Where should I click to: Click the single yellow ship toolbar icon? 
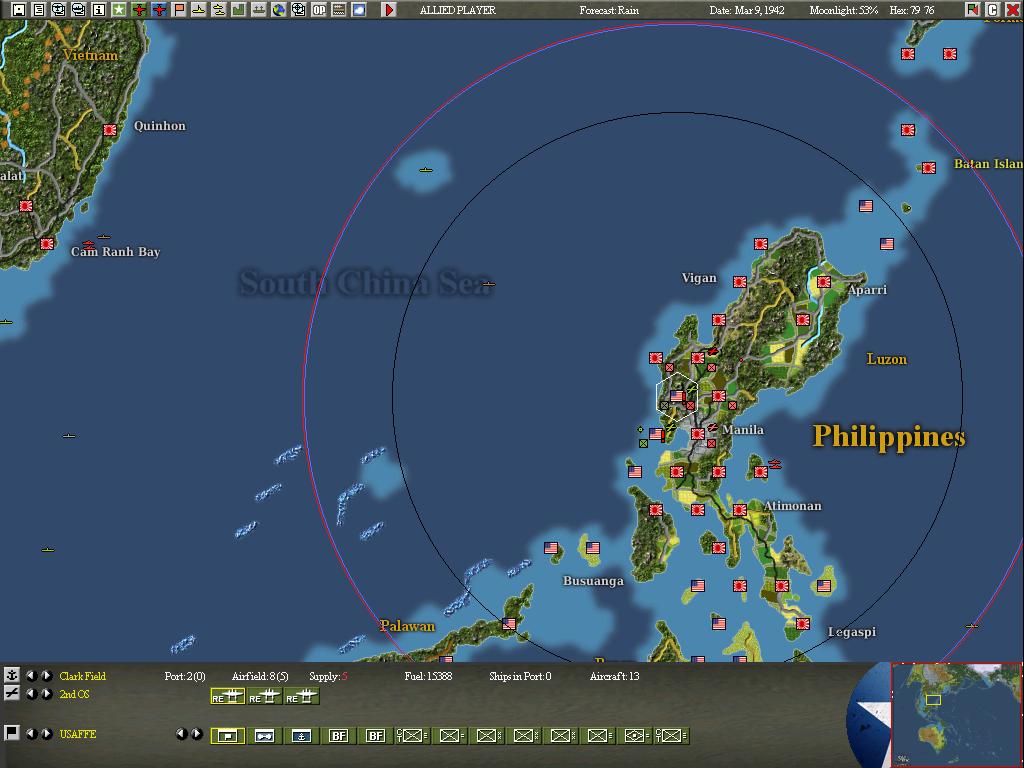[199, 10]
